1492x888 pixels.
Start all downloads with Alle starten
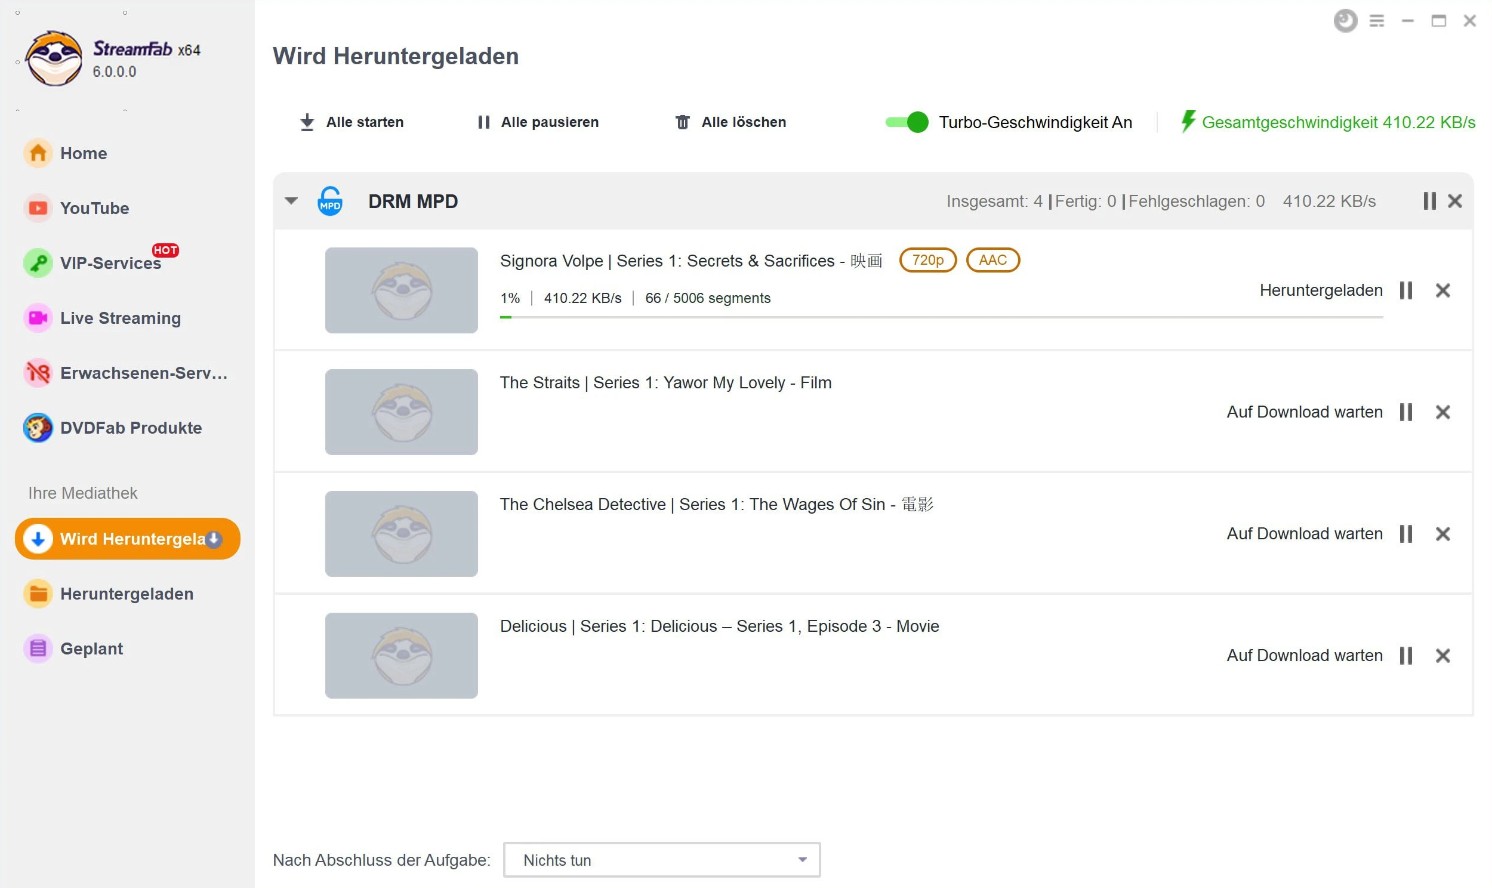pos(352,122)
